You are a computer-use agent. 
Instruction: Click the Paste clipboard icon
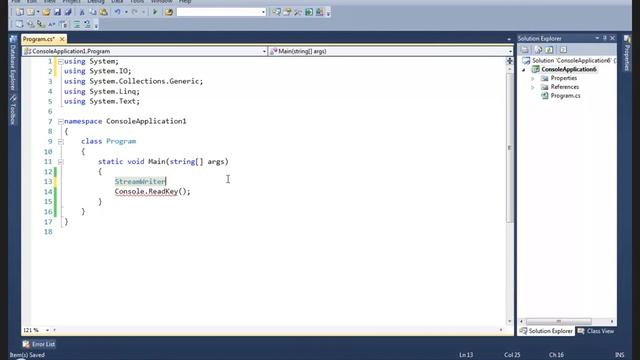104,12
